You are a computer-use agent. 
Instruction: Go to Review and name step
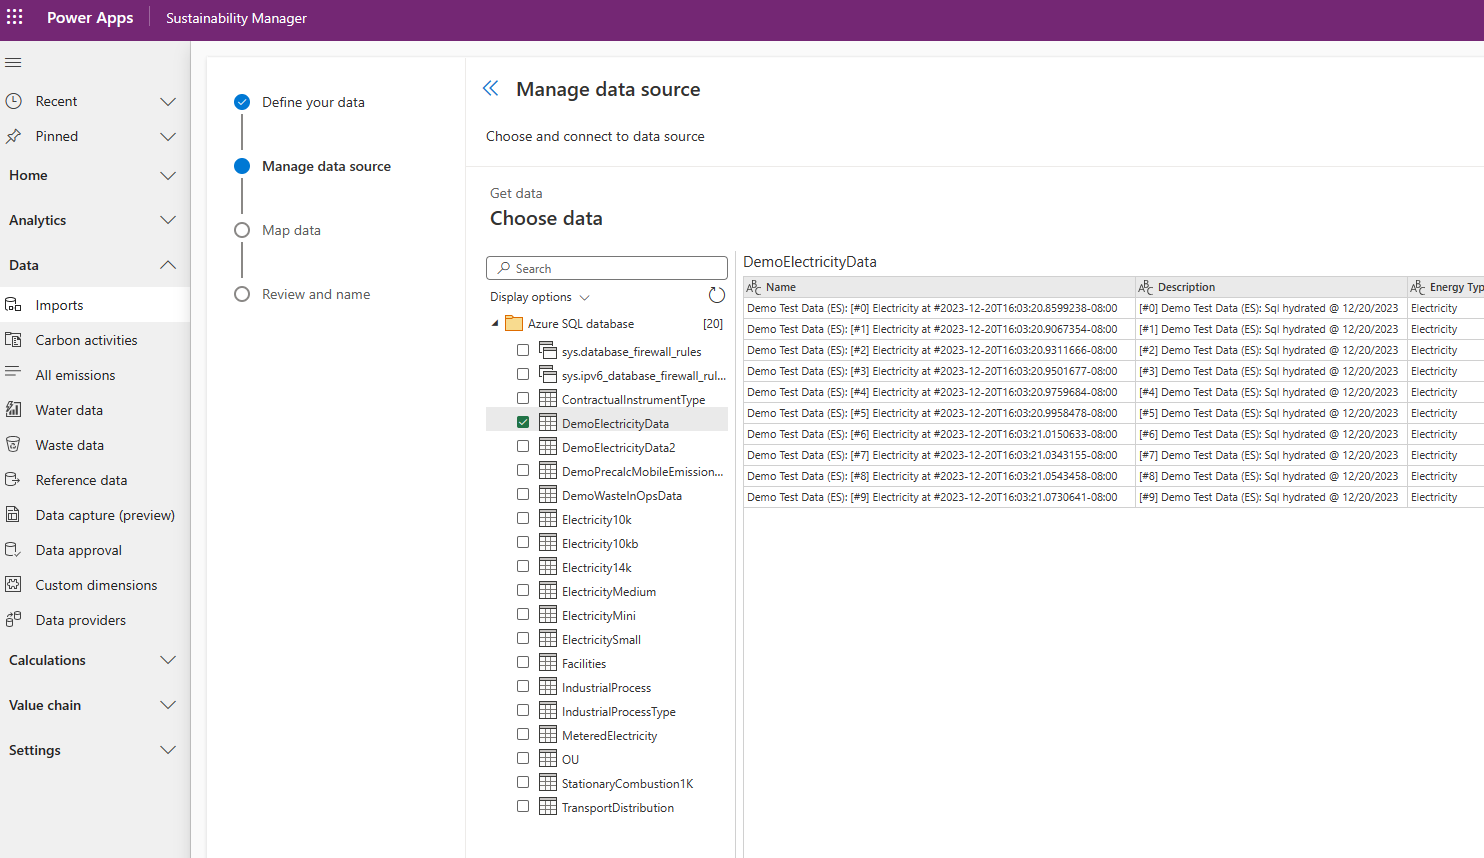point(316,294)
